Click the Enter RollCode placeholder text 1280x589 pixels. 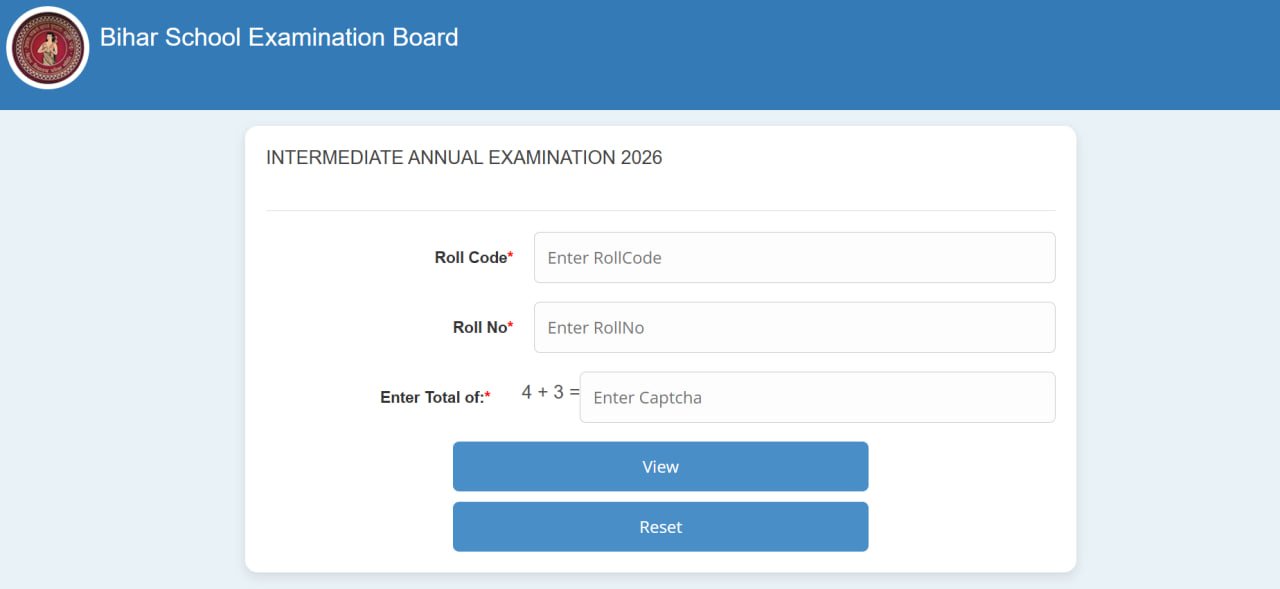(x=603, y=257)
